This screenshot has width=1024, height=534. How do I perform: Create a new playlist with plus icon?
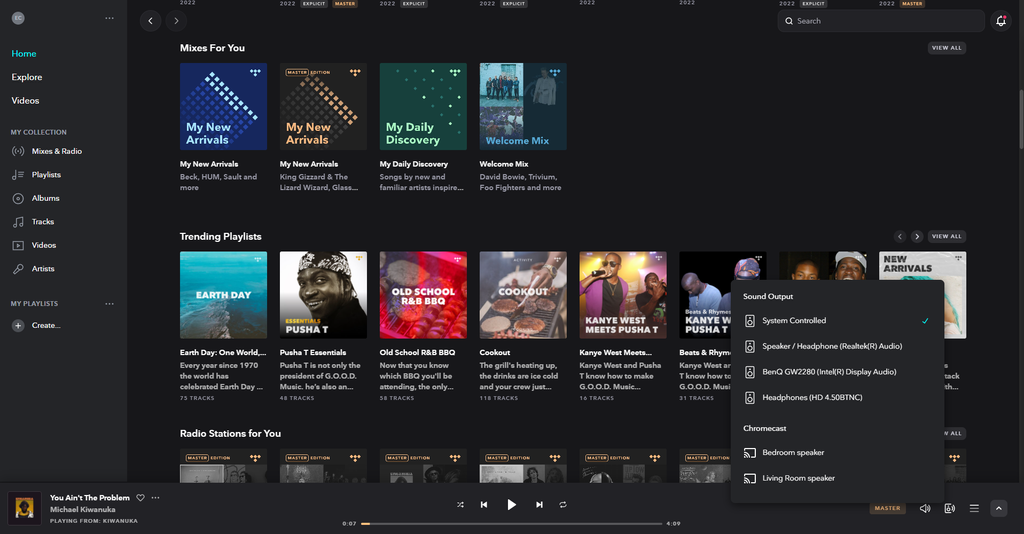18,325
